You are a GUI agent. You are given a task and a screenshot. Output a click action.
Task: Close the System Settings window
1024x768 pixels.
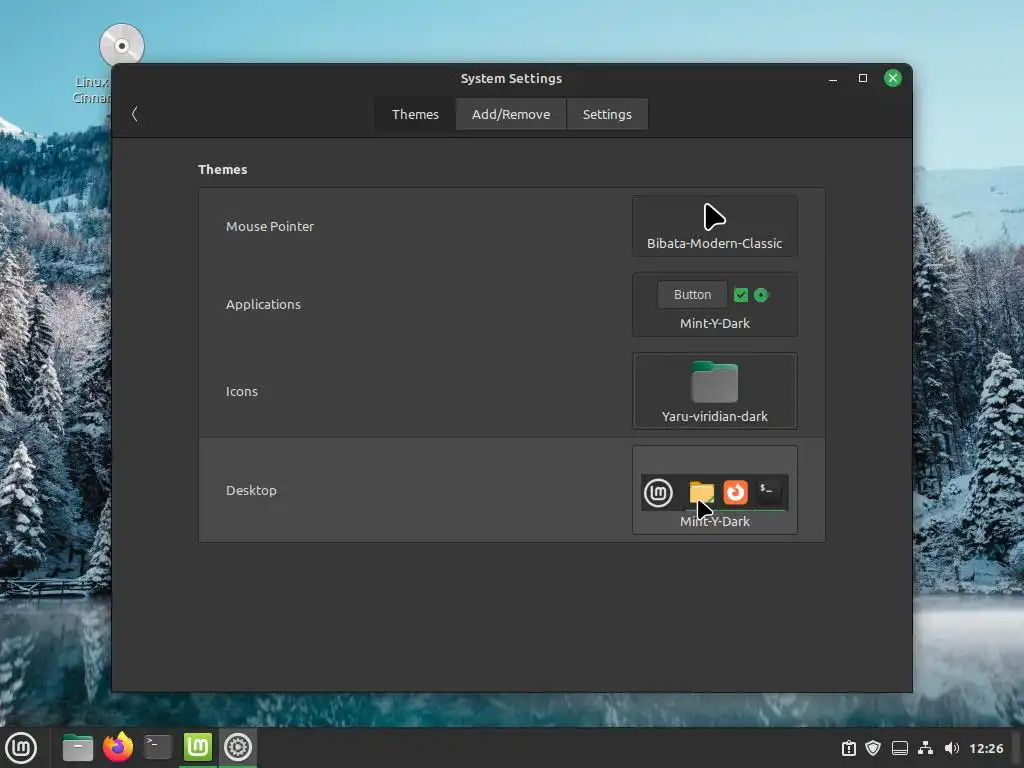tap(893, 78)
